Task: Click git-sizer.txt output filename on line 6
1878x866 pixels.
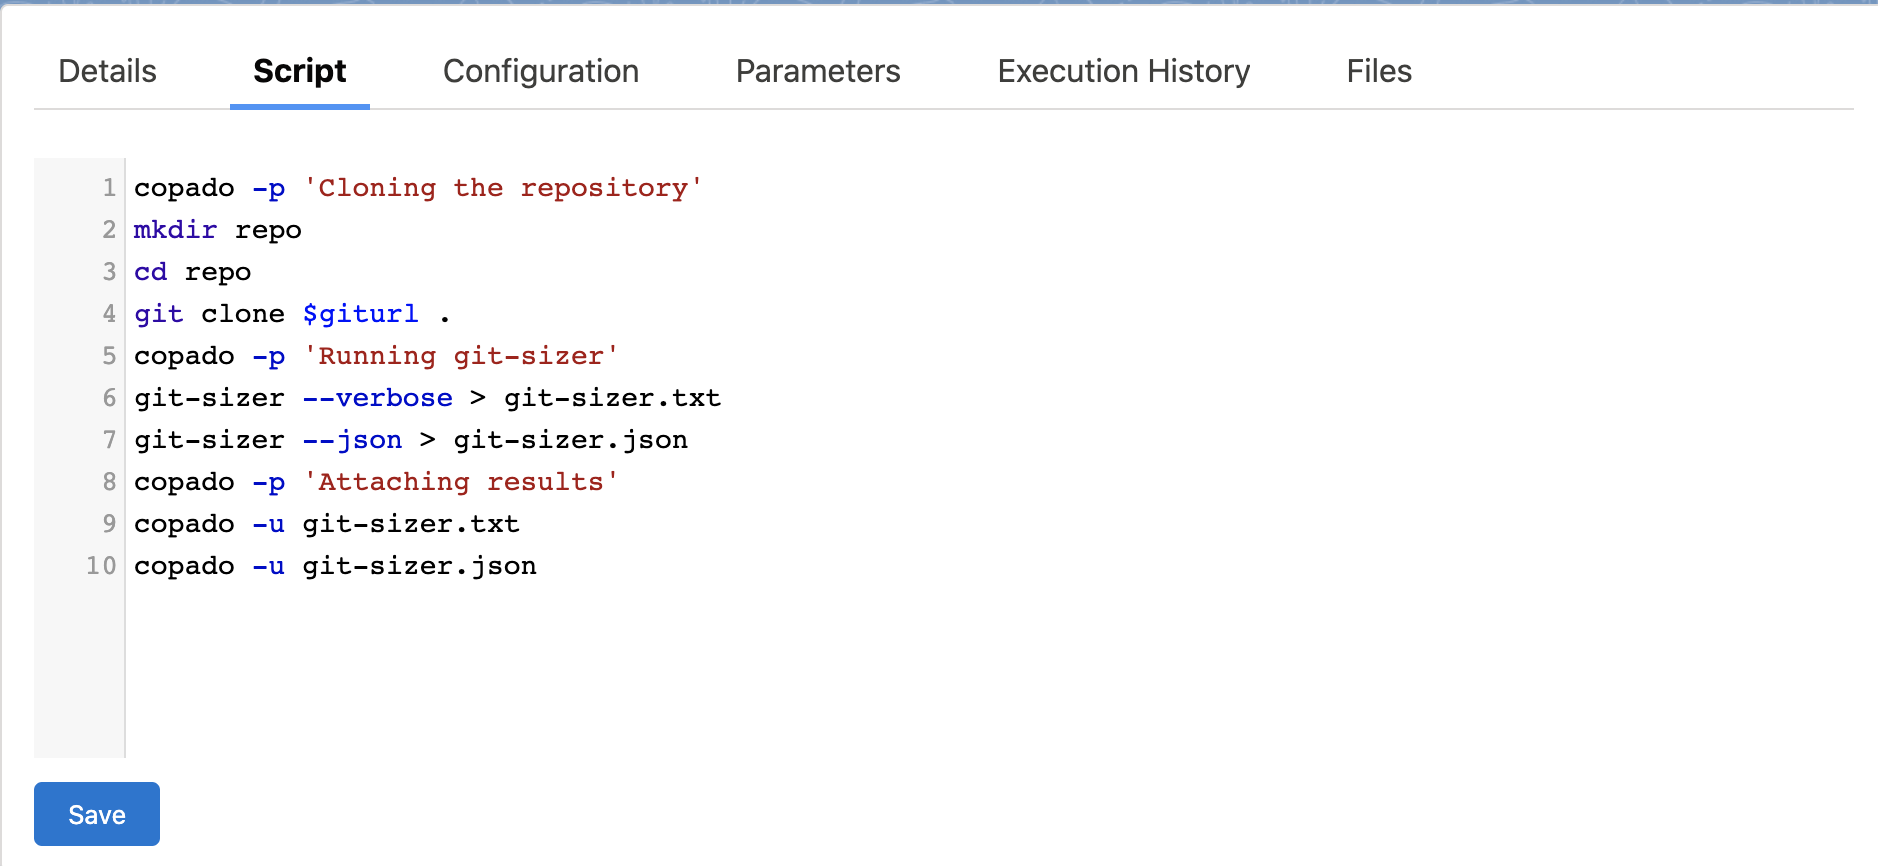Action: (x=612, y=398)
